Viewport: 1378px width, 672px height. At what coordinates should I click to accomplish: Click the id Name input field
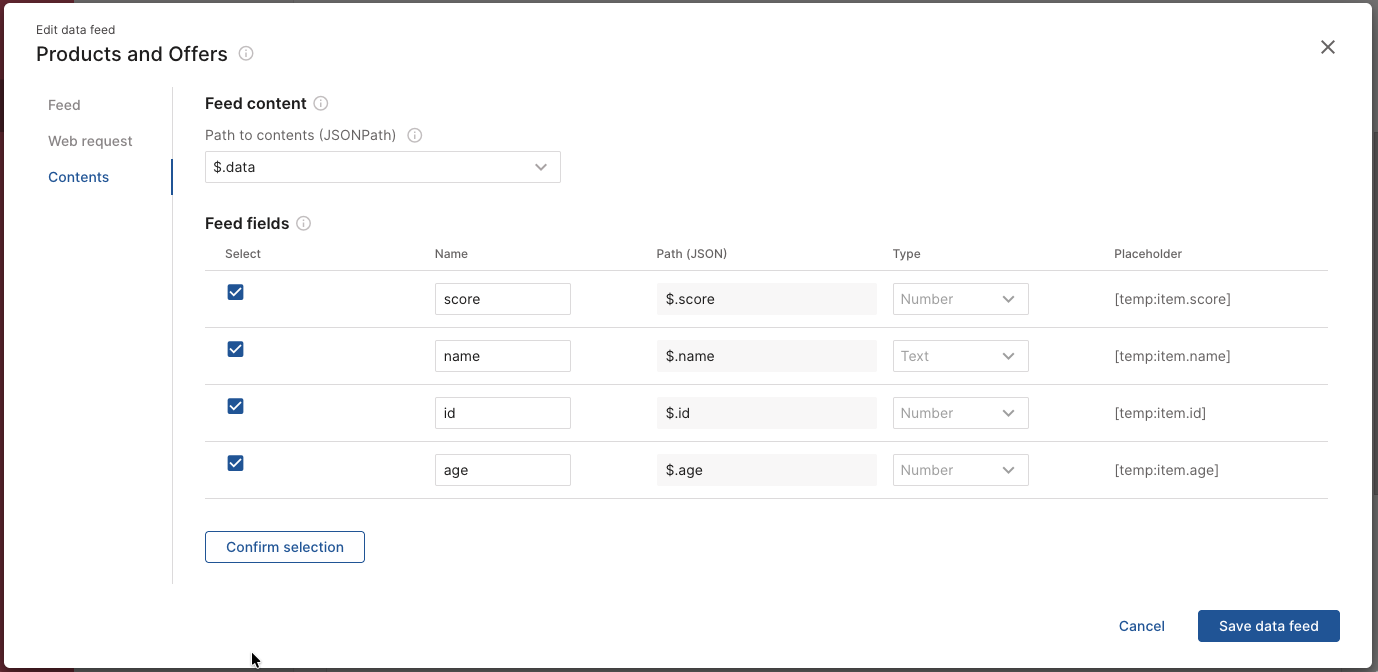tap(502, 413)
